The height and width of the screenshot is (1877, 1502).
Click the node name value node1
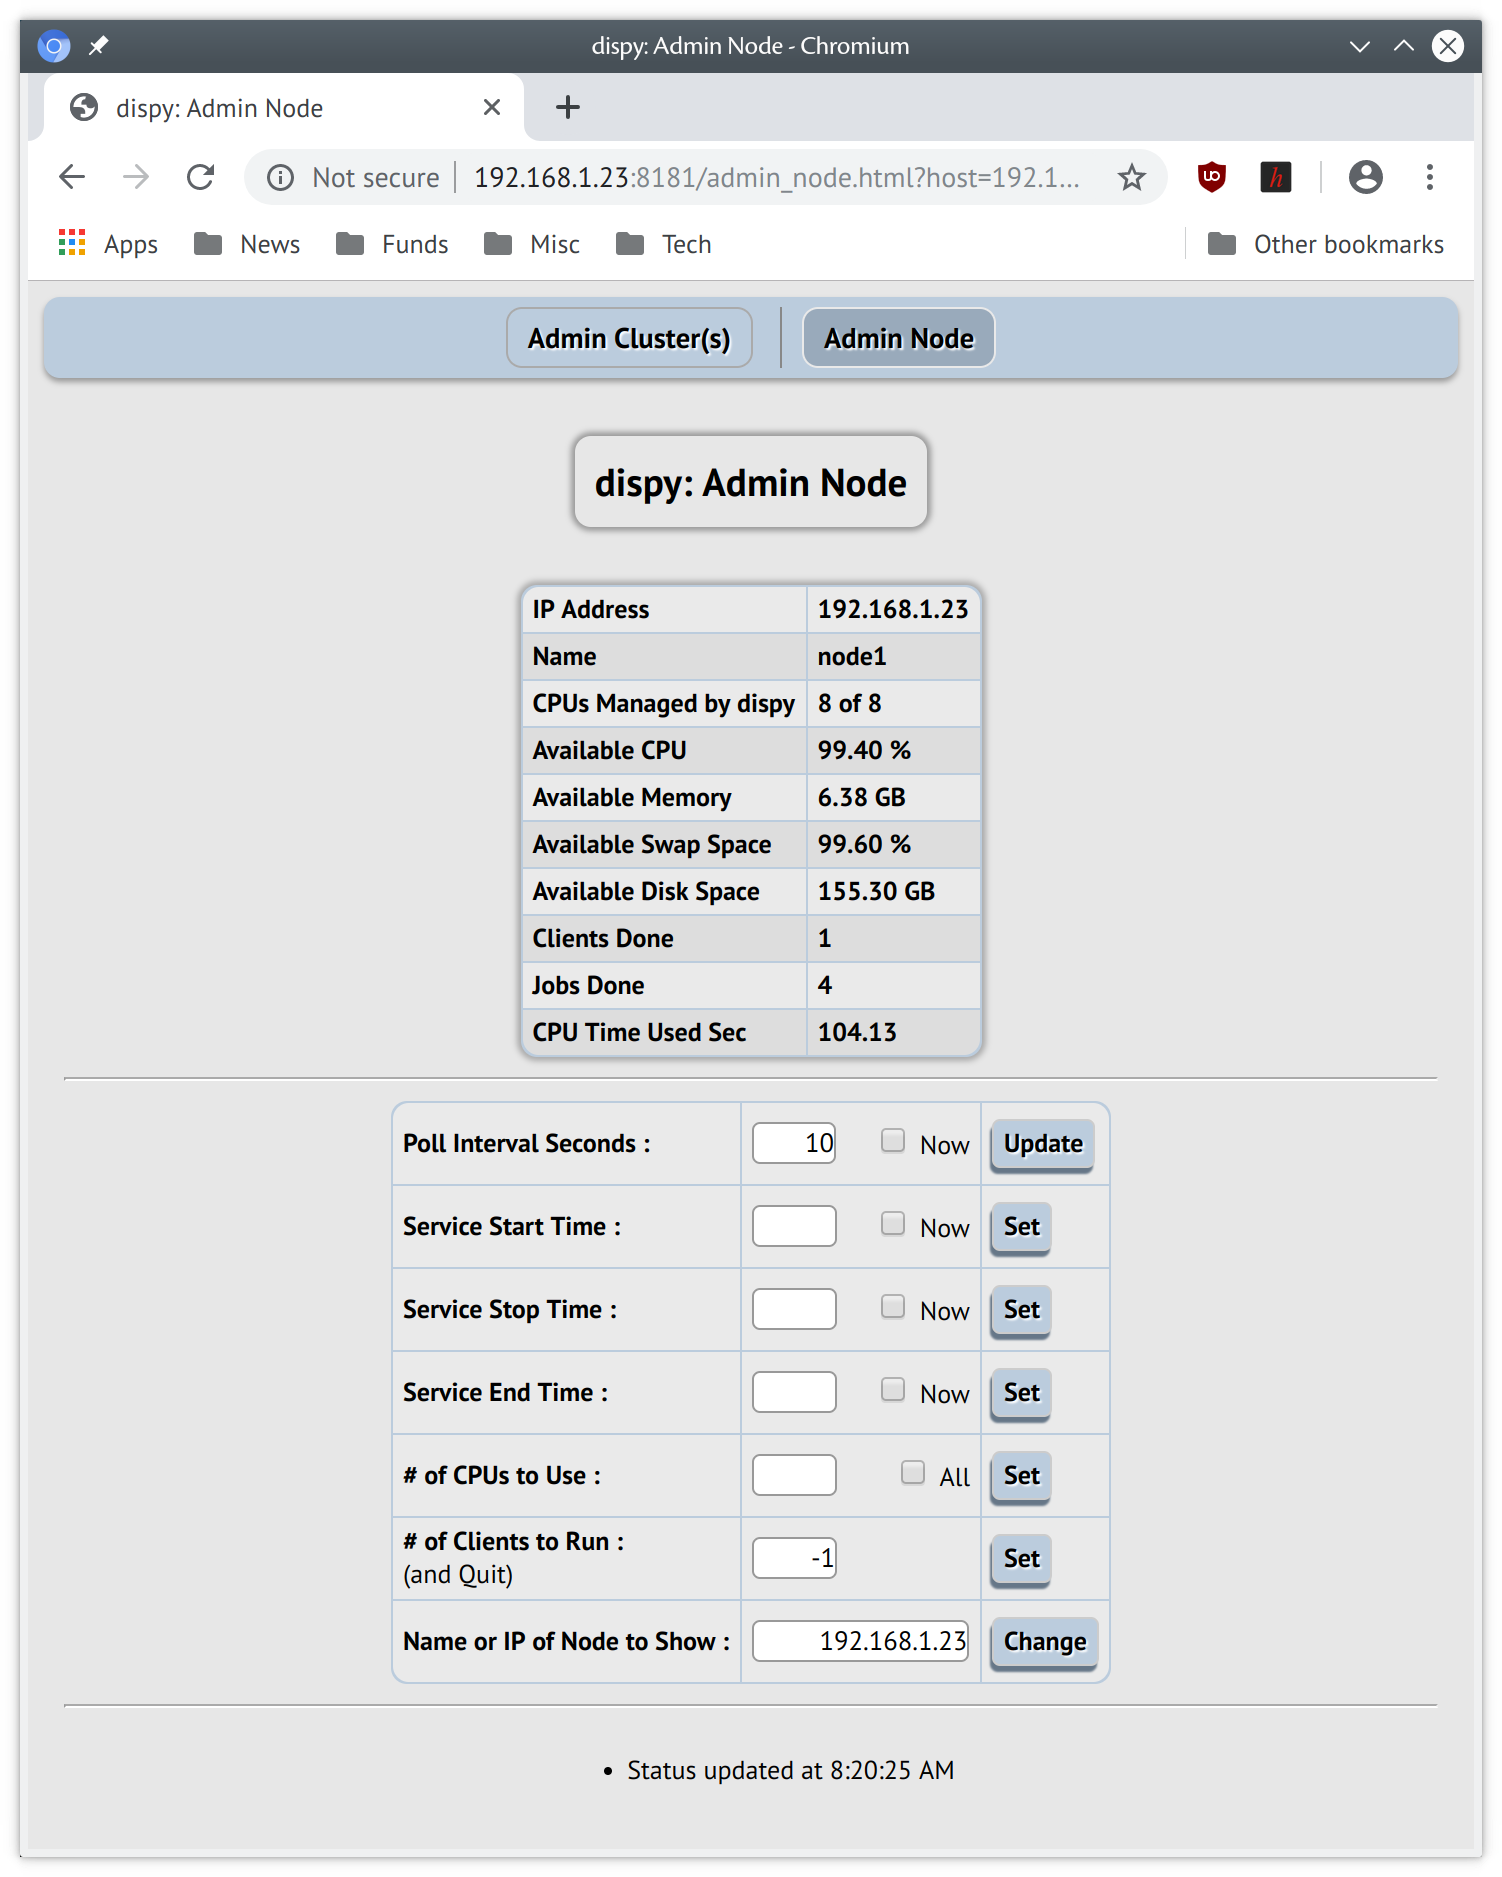click(852, 656)
